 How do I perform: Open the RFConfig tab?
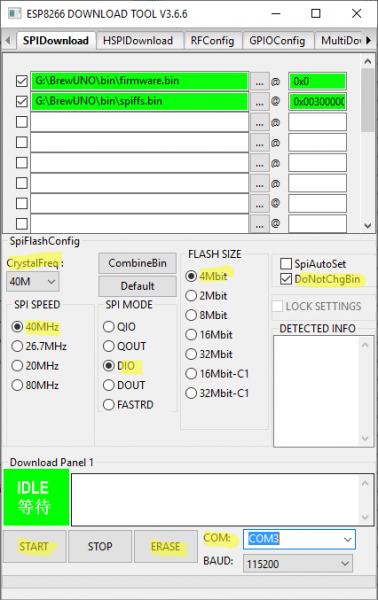(x=212, y=41)
